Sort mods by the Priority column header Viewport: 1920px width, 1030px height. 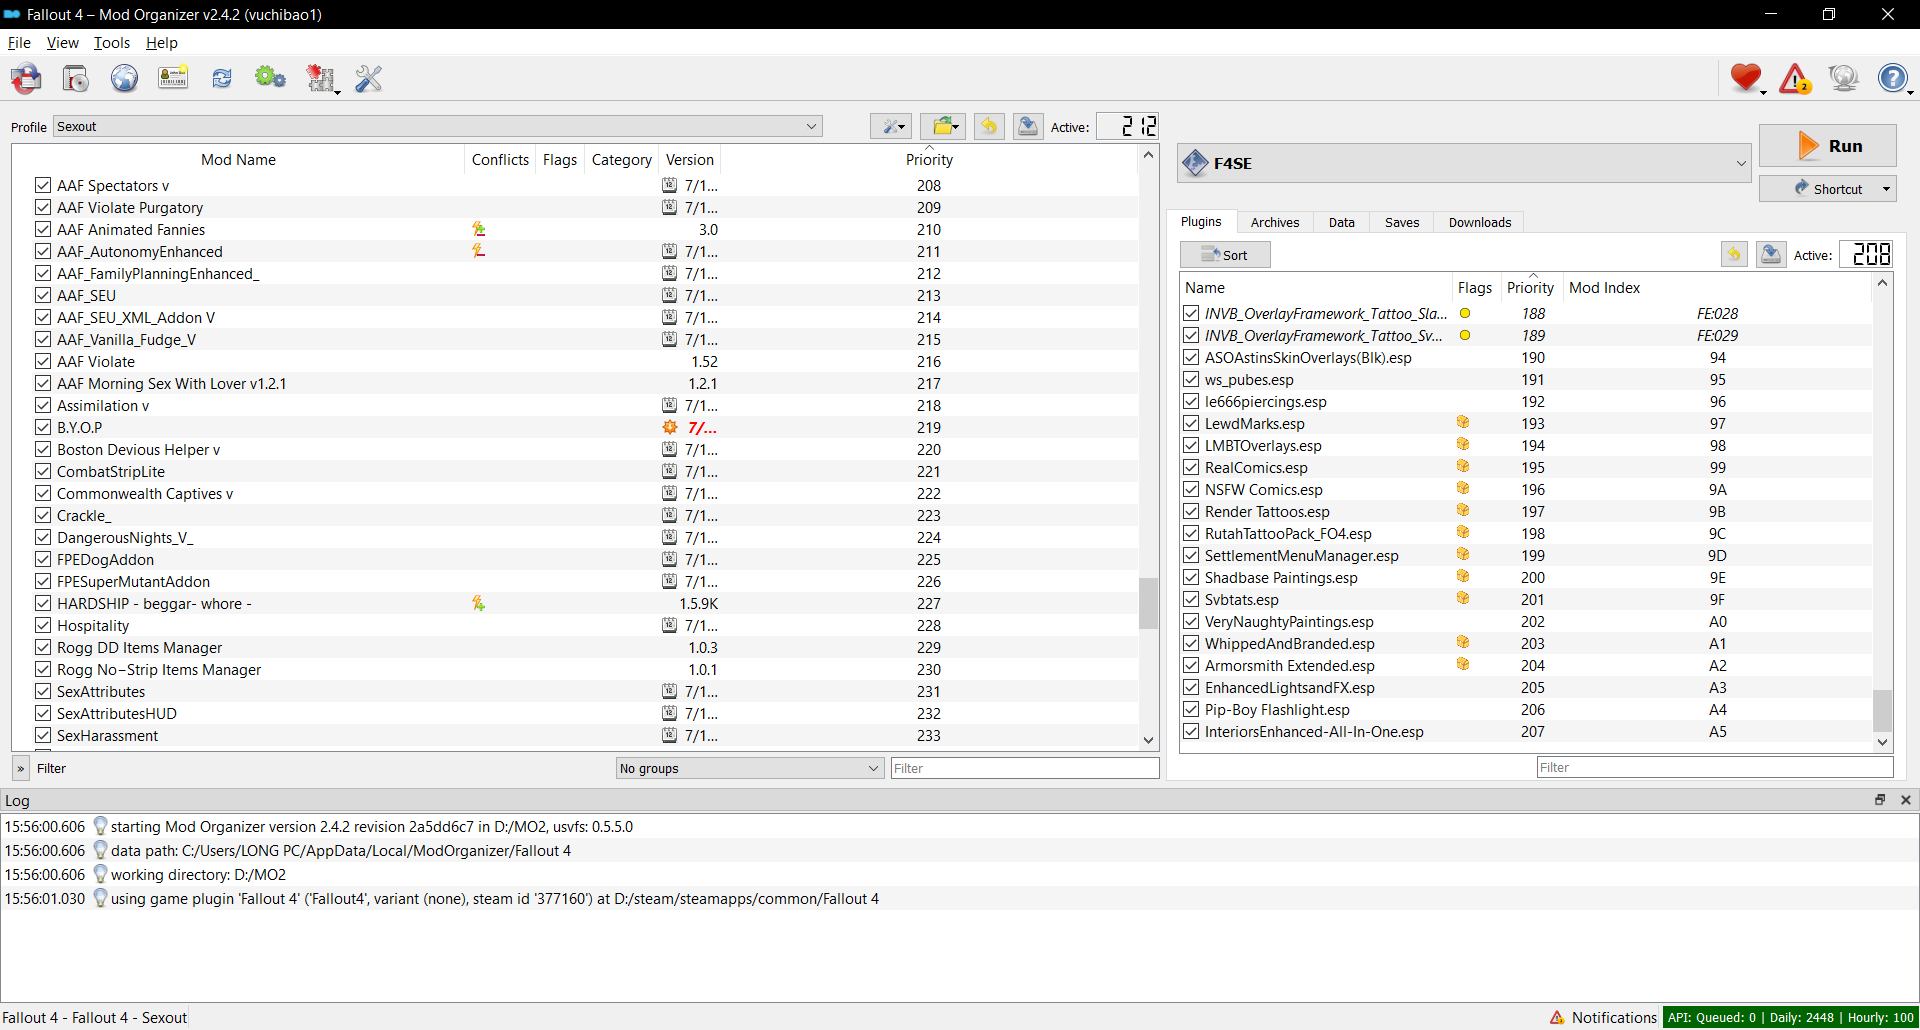929,160
